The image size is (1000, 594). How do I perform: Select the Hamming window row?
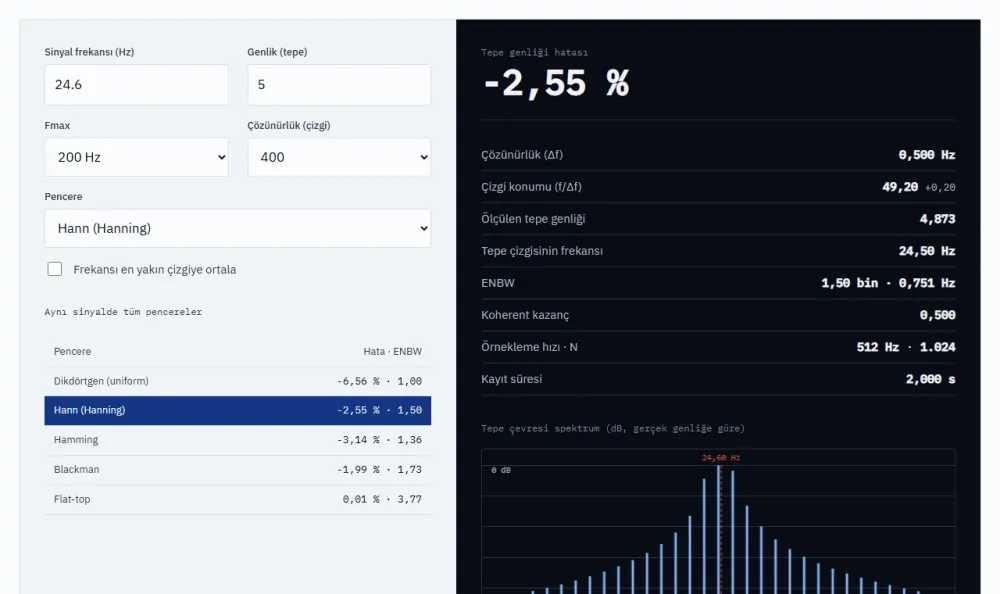click(237, 440)
